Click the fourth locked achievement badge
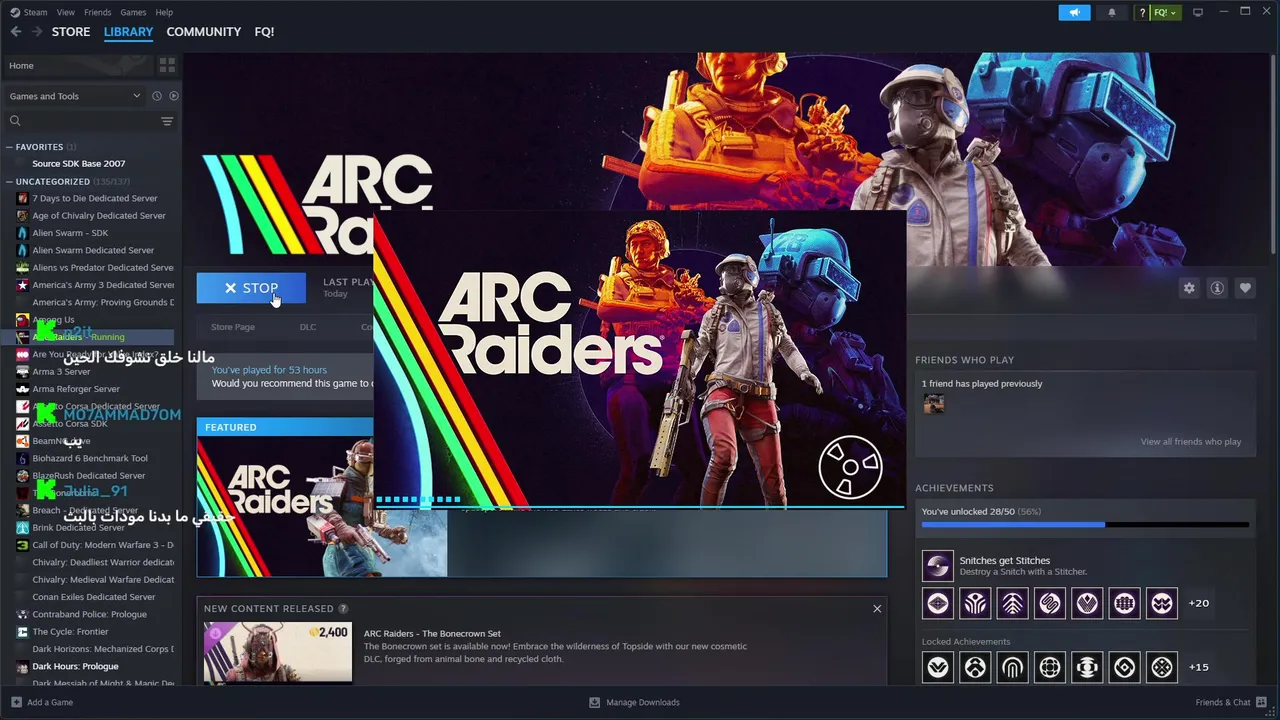 click(x=1050, y=667)
